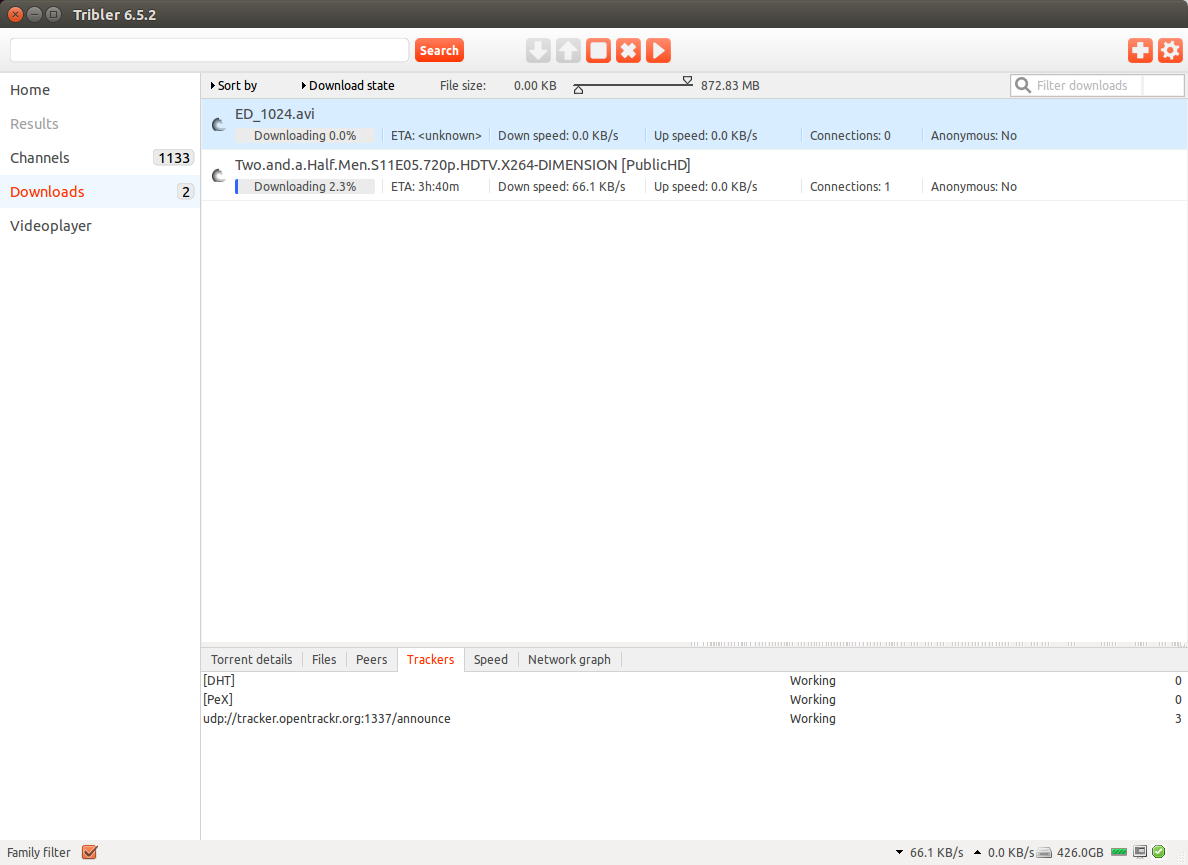Click the greyed download arrow toolbar icon
The width and height of the screenshot is (1188, 865).
click(538, 51)
